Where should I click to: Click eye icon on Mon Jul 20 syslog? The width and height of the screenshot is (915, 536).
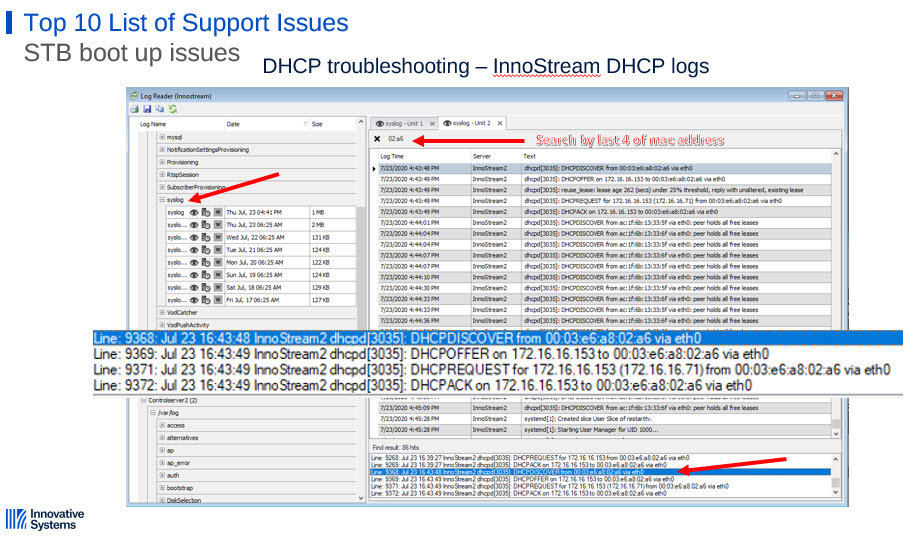coord(194,262)
